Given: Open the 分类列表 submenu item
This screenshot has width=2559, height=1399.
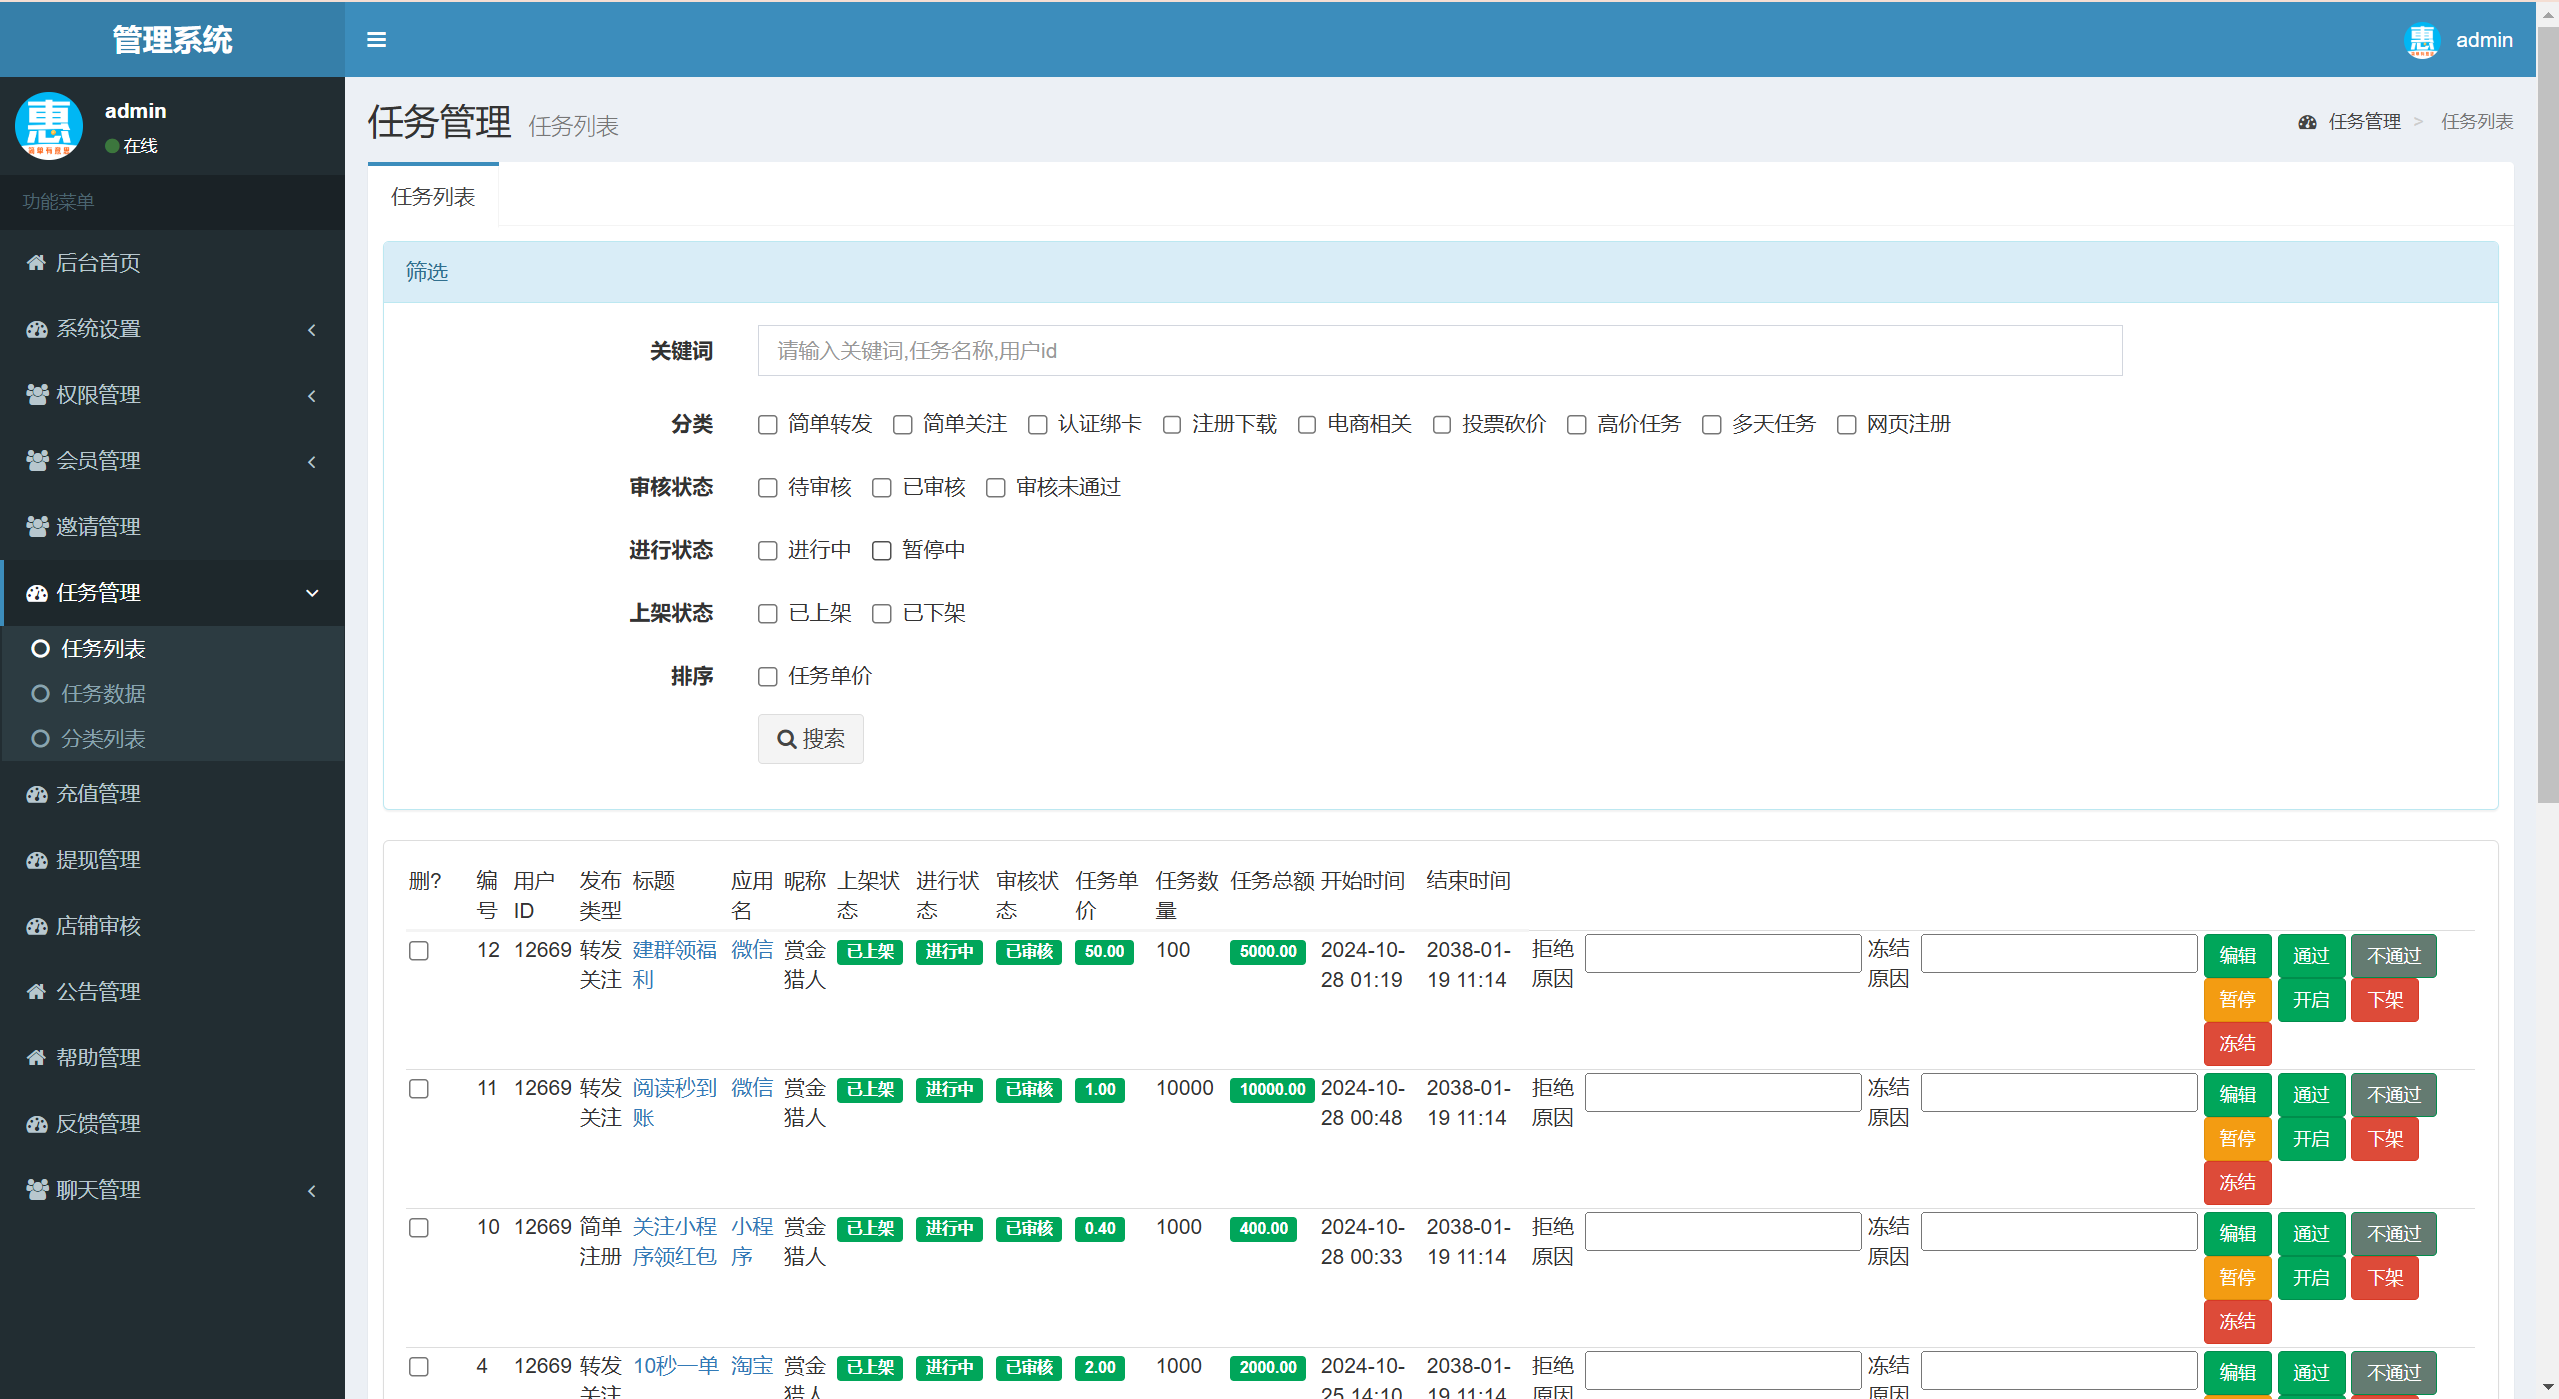Looking at the screenshot, I should point(103,739).
